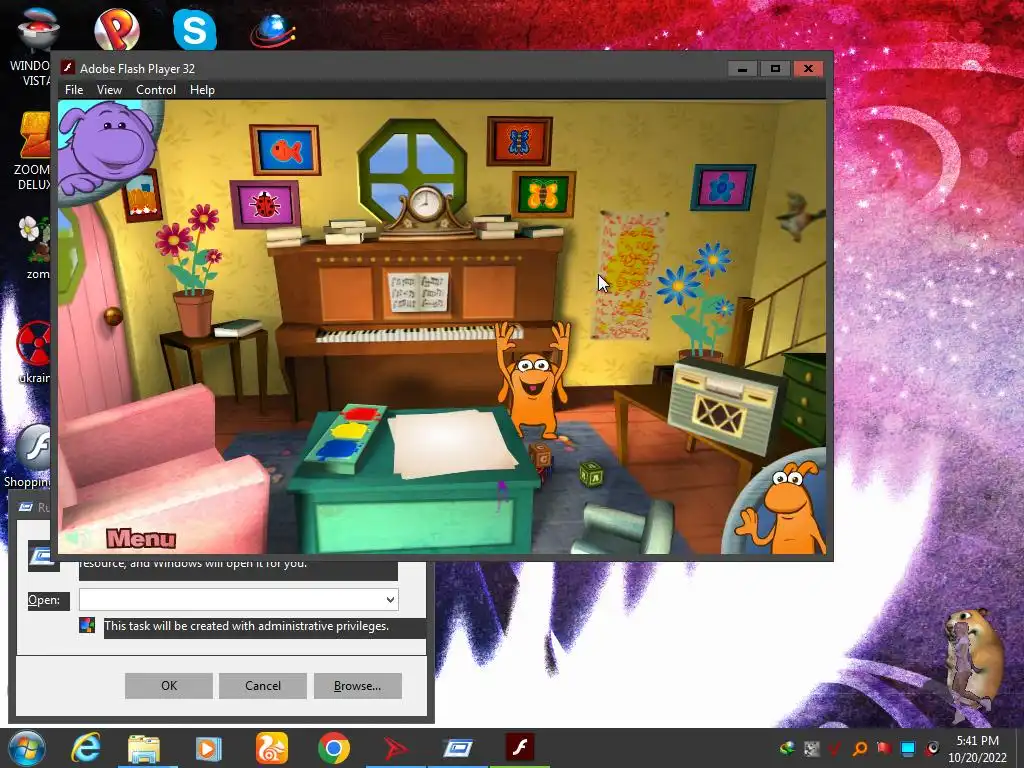Click Cancel in the Run dialog
The width and height of the screenshot is (1024, 768).
(x=263, y=686)
